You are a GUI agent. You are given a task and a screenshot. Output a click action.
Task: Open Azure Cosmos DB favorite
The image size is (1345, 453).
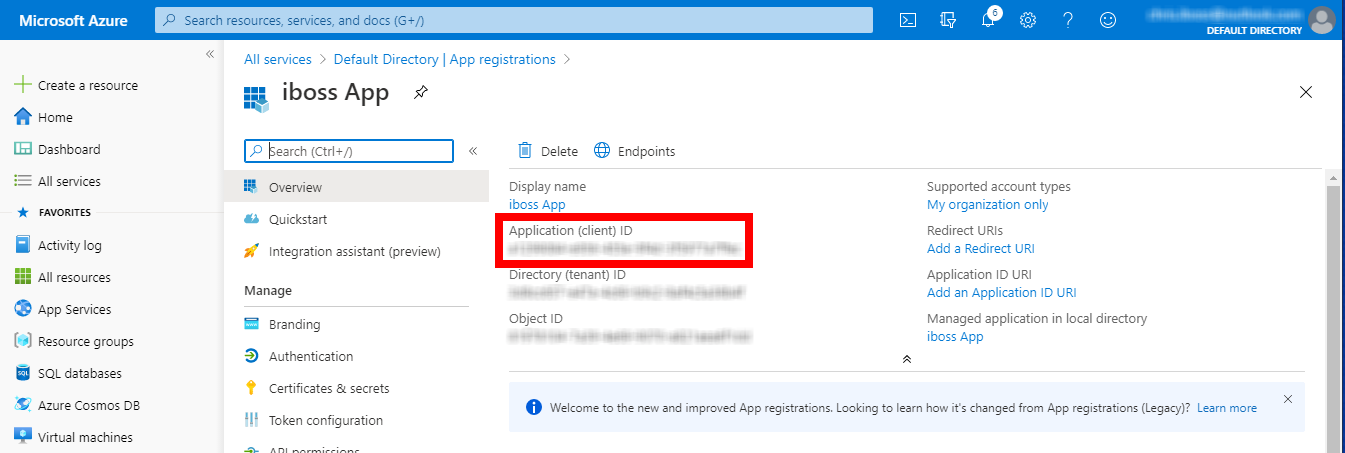tap(76, 405)
